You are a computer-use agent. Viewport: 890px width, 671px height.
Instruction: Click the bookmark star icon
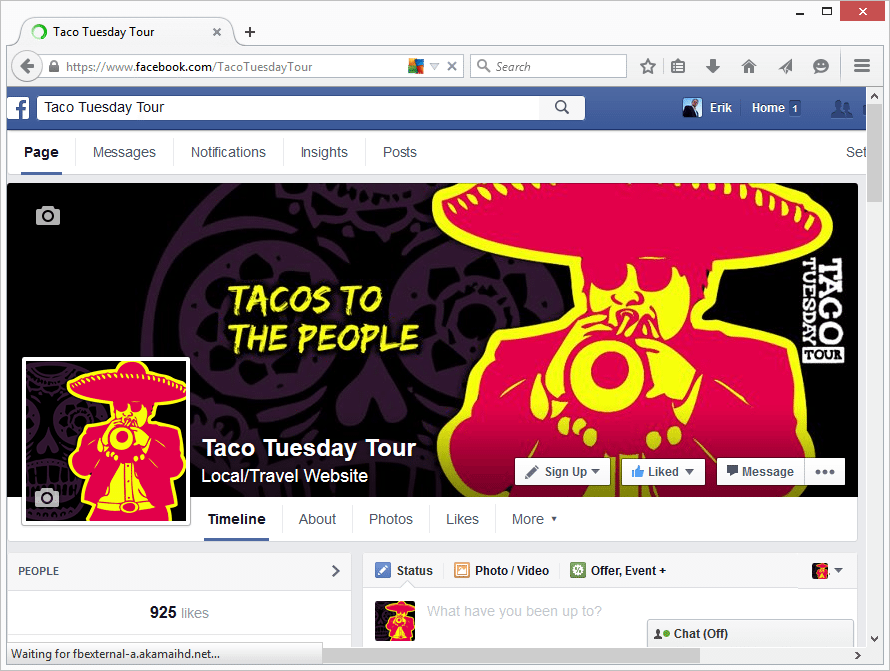pos(648,66)
